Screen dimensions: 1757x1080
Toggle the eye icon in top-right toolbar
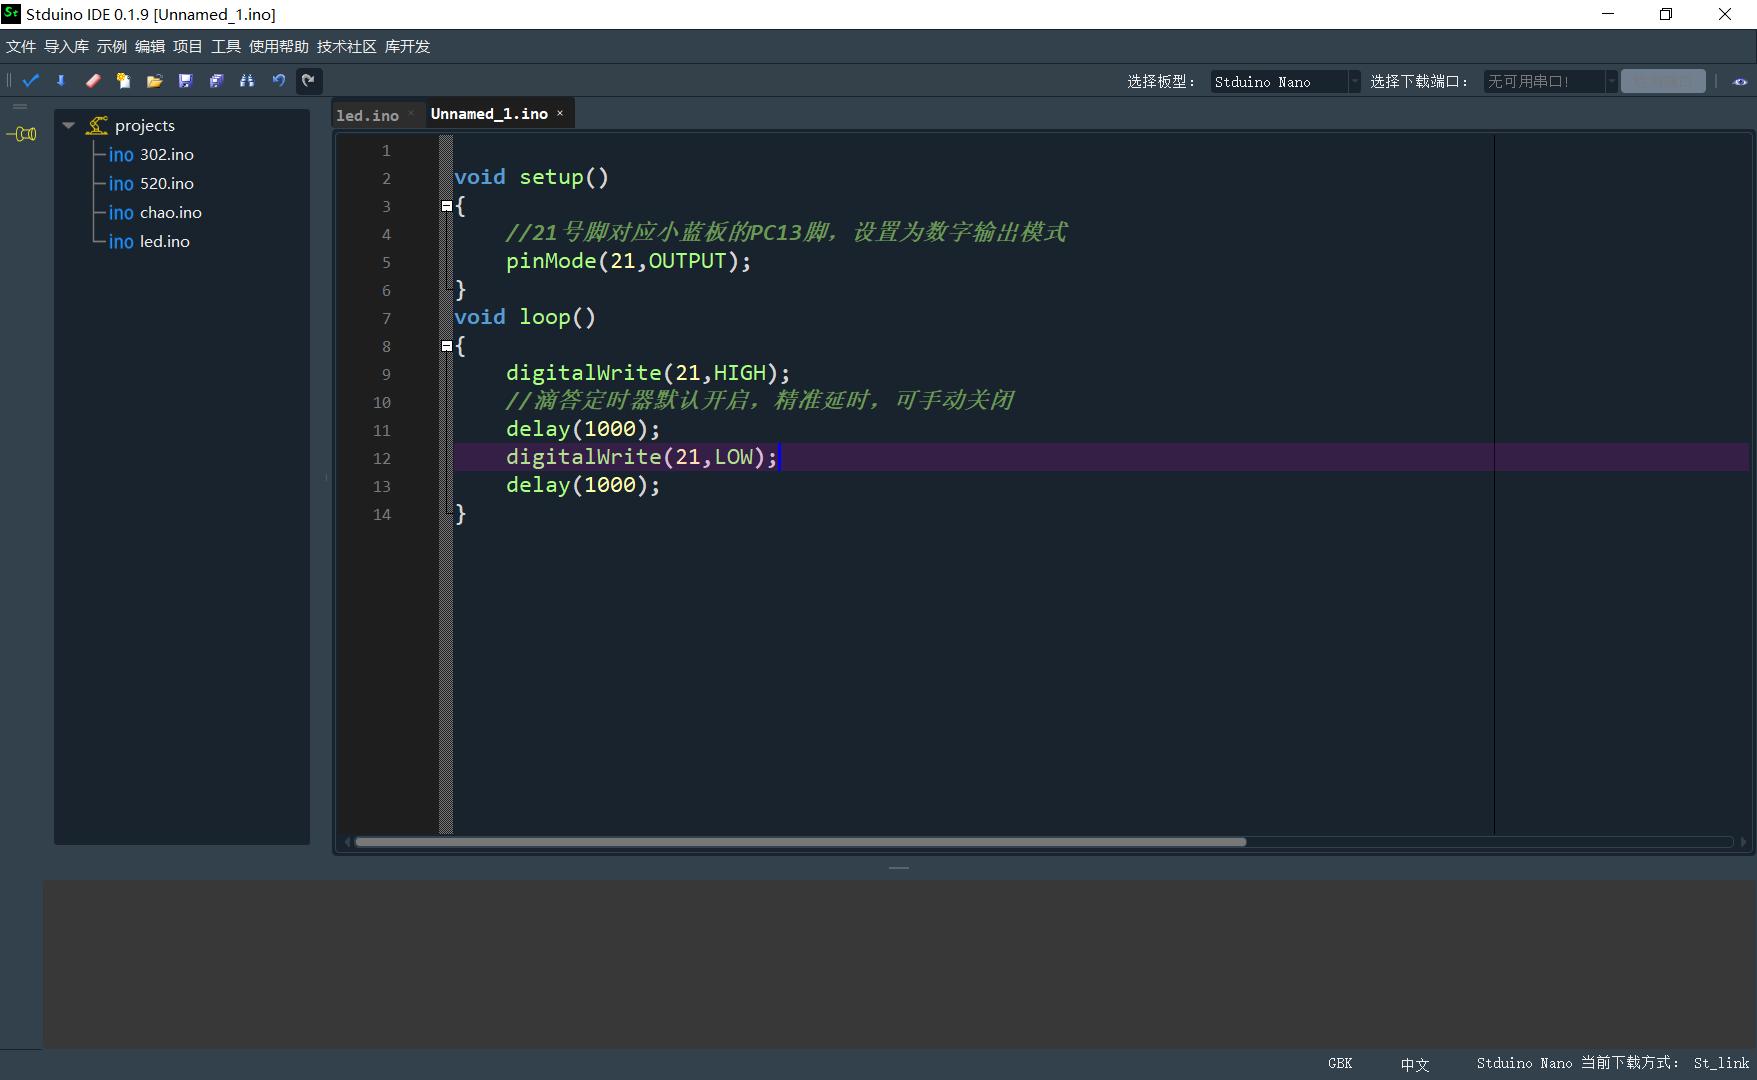click(x=1740, y=82)
